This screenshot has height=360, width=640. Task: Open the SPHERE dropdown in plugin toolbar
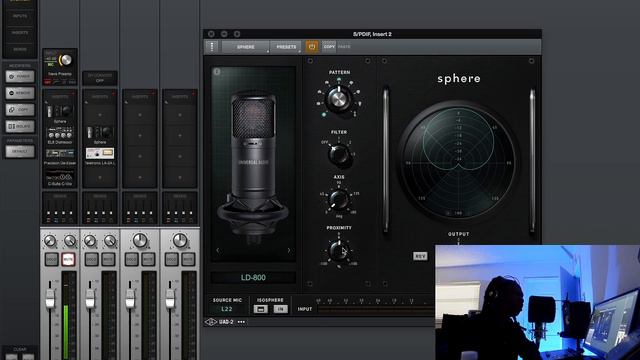(x=246, y=47)
